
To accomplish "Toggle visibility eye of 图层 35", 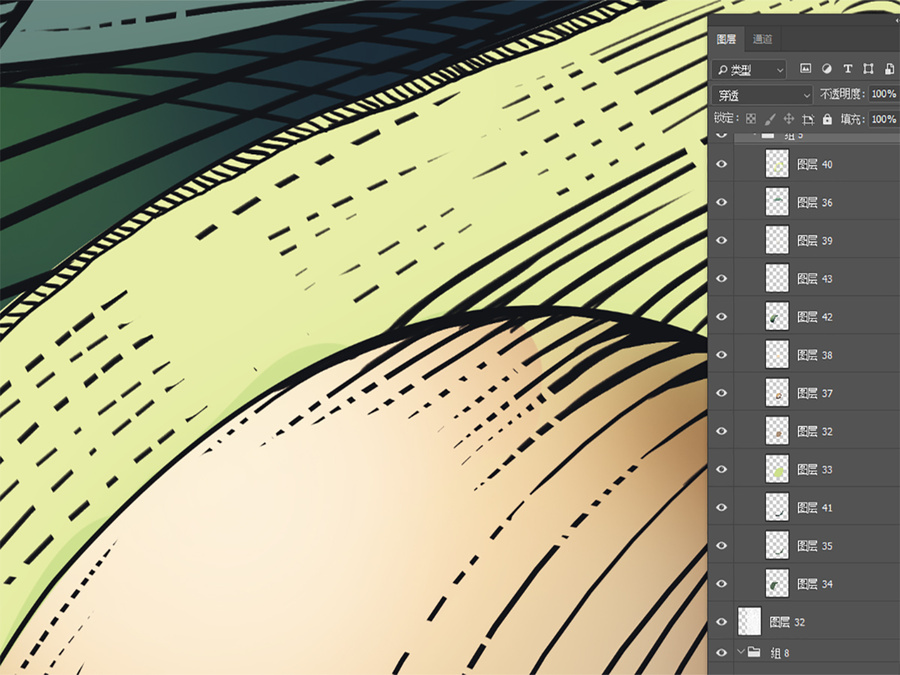I will [721, 546].
